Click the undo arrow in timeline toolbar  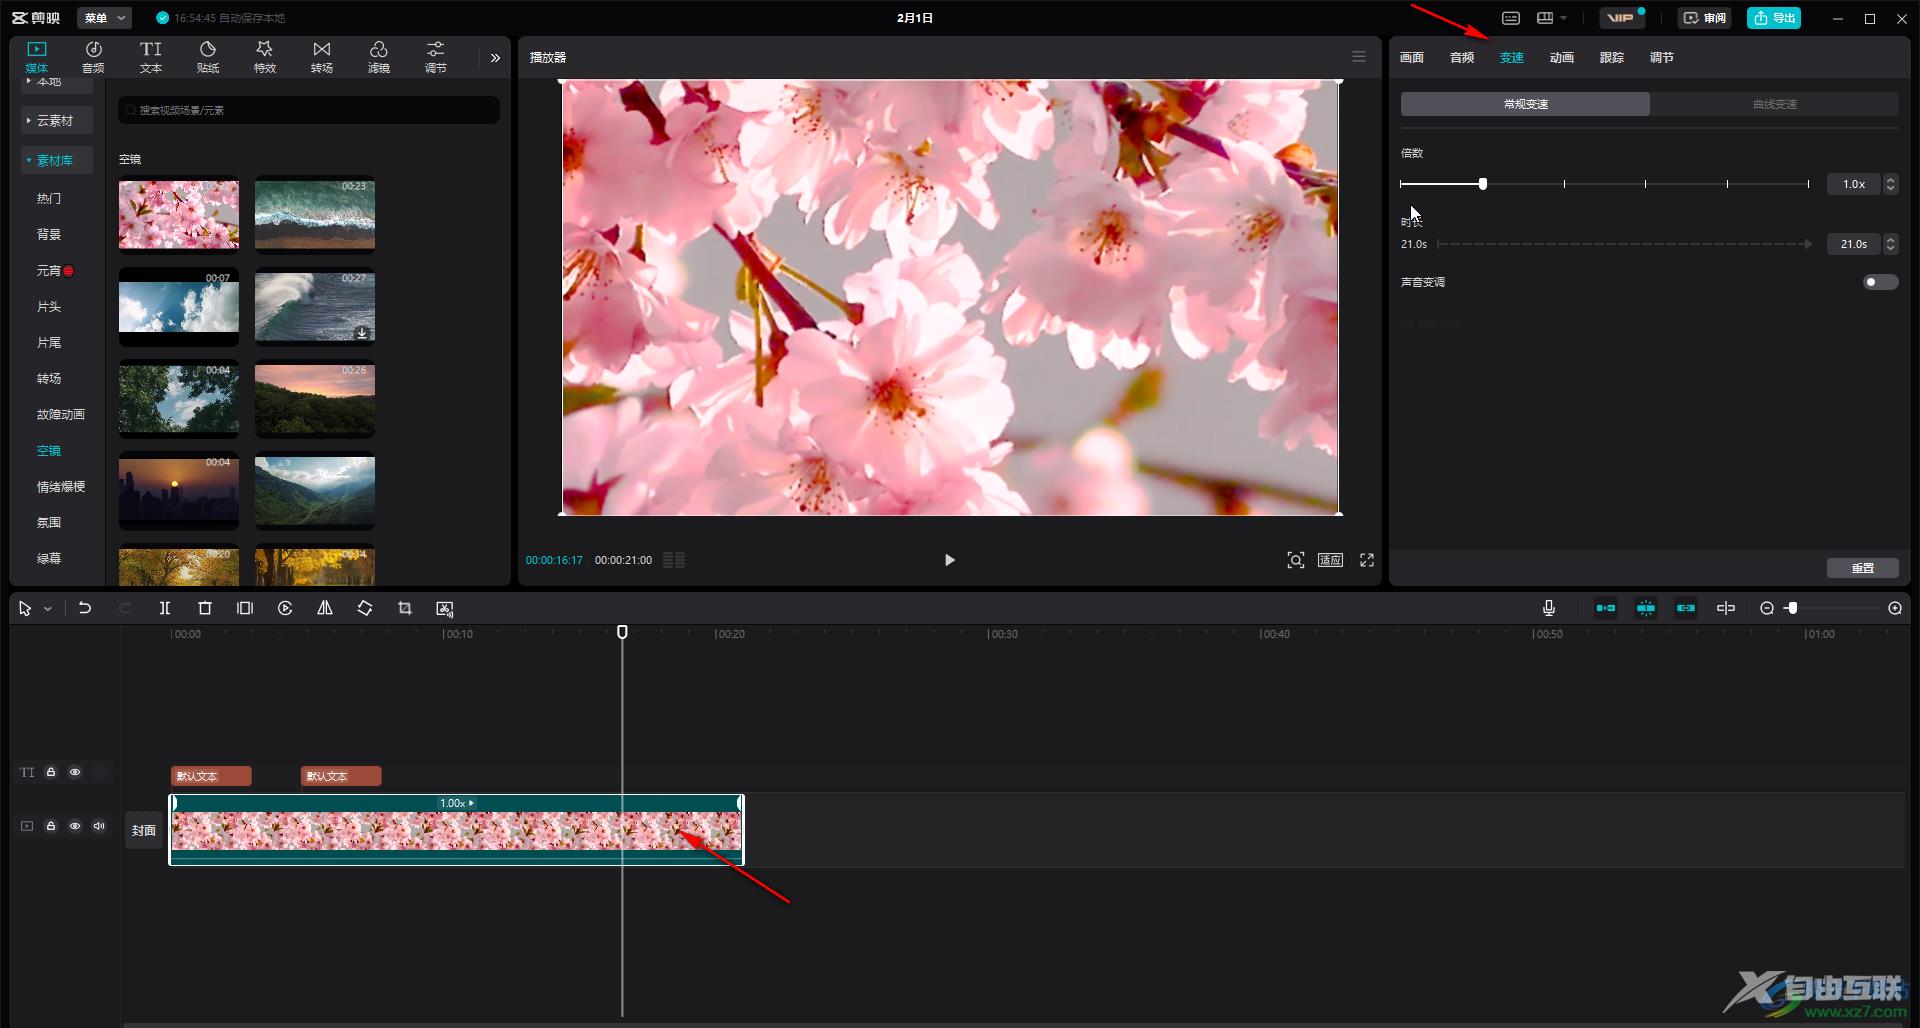tap(85, 608)
